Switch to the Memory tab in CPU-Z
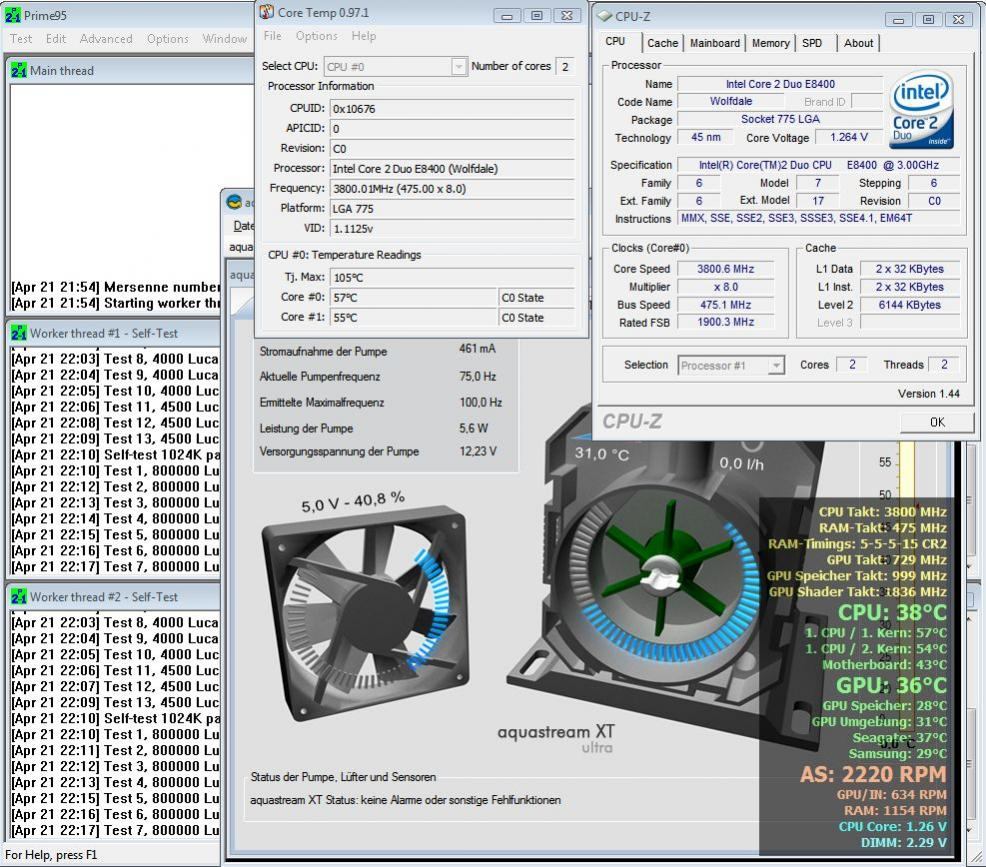 (770, 43)
